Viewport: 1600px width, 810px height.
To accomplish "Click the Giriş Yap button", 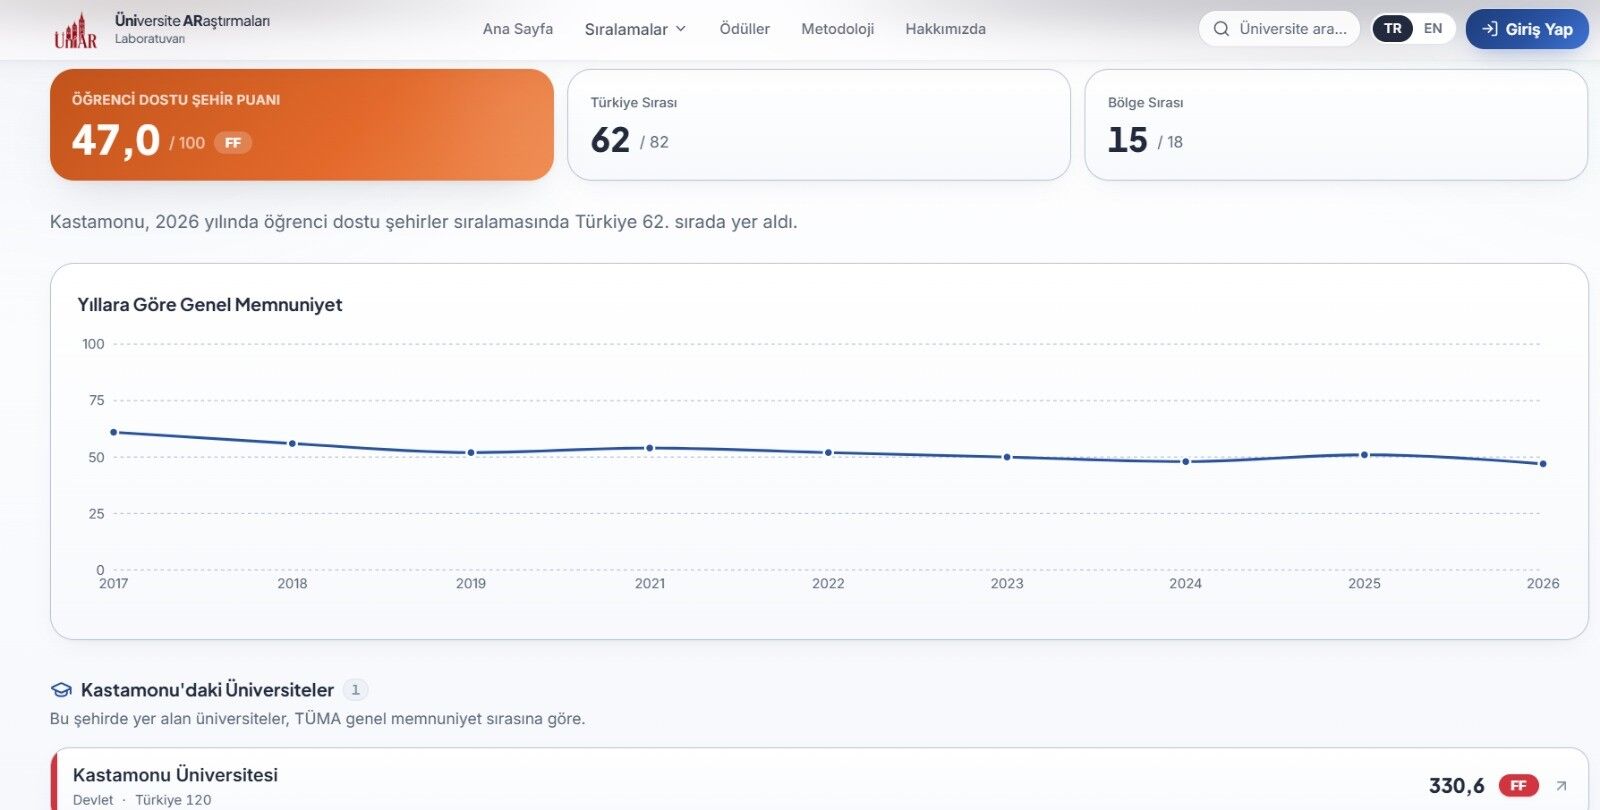I will tap(1527, 29).
